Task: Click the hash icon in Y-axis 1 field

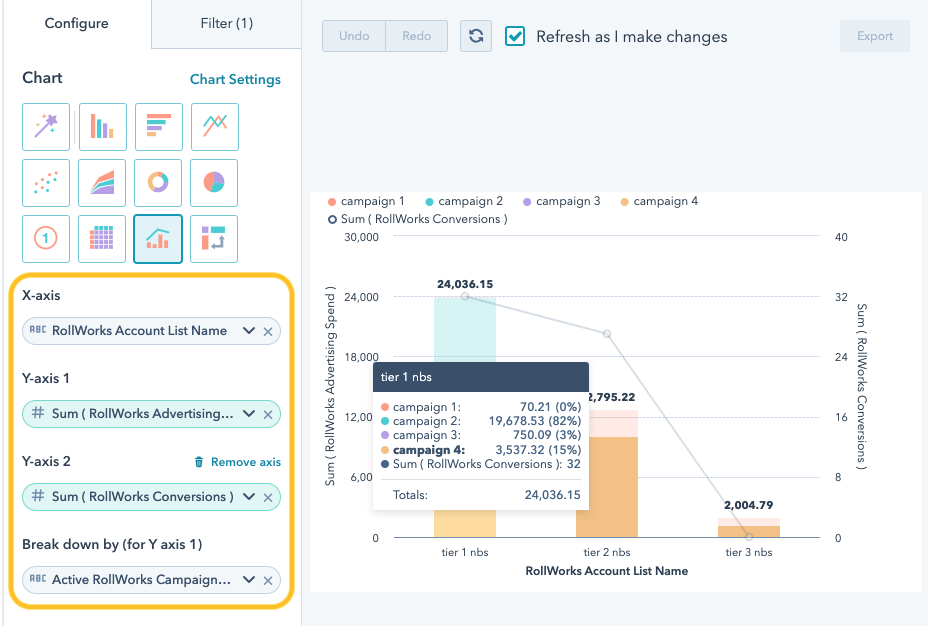Action: click(38, 413)
